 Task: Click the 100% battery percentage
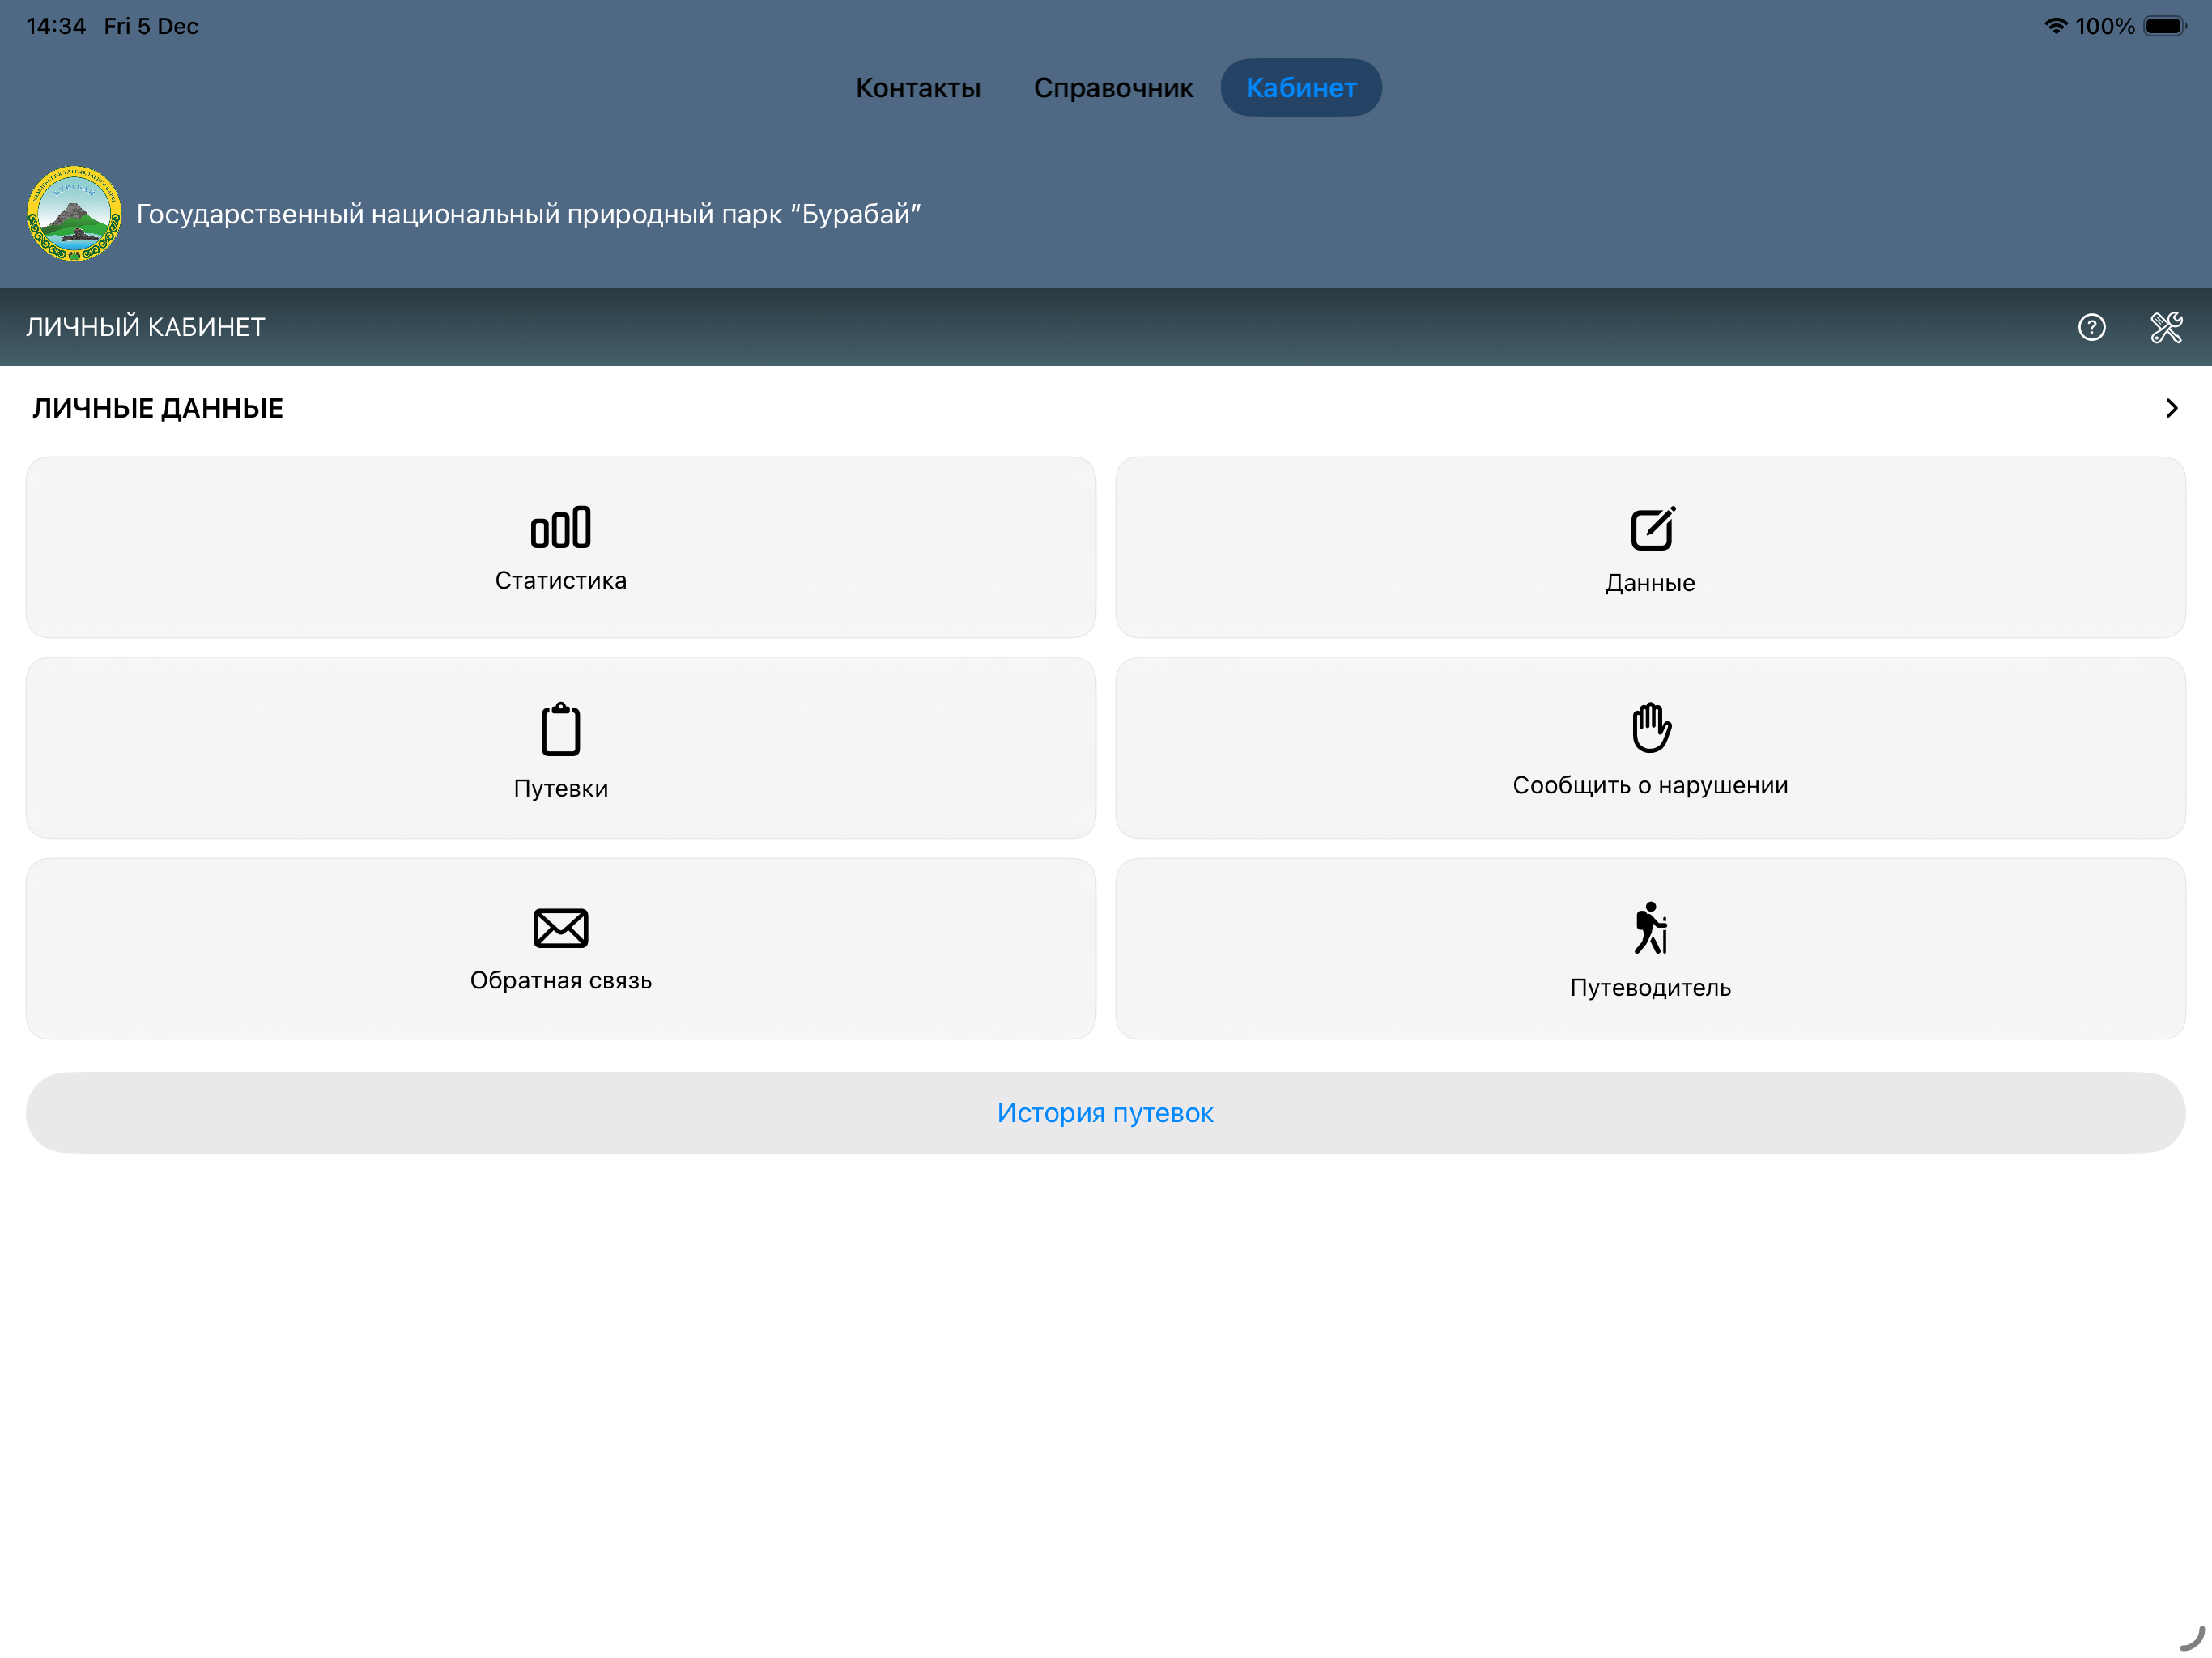coord(2105,26)
